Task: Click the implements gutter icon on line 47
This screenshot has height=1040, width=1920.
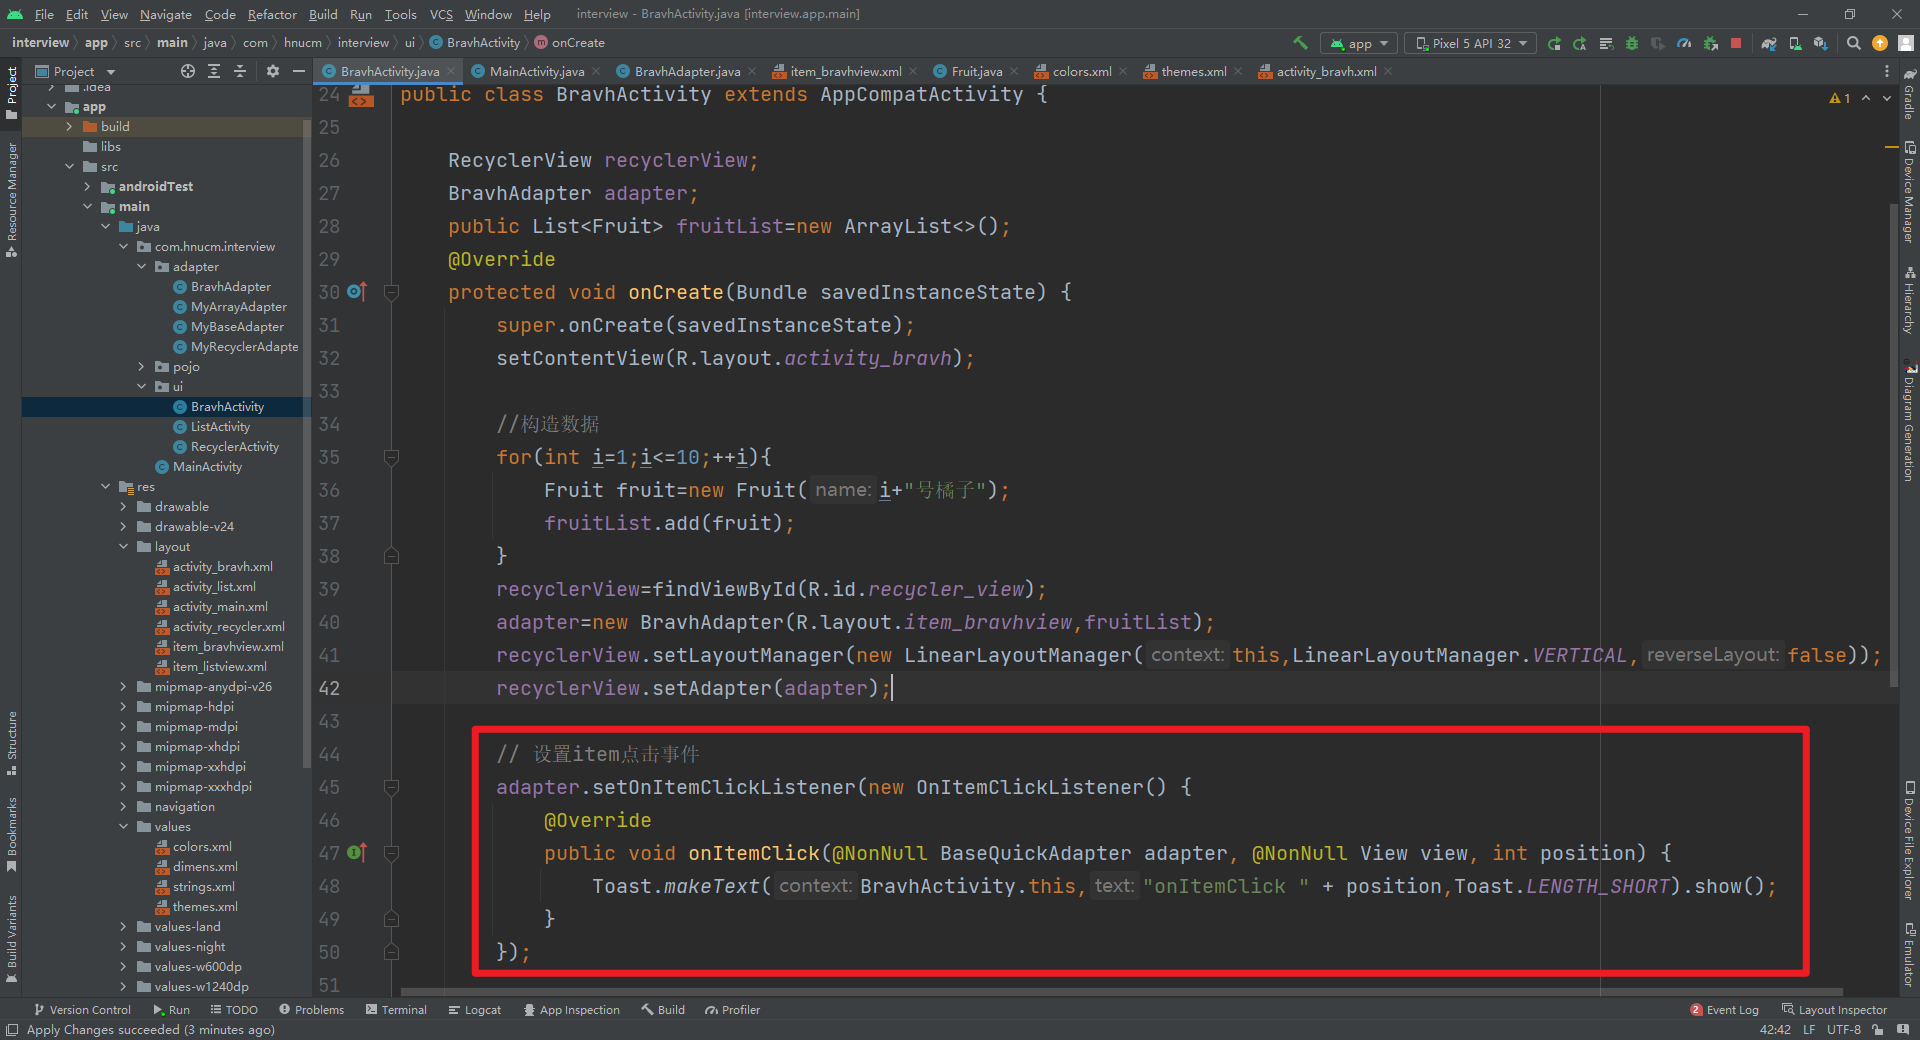Action: pyautogui.click(x=357, y=853)
